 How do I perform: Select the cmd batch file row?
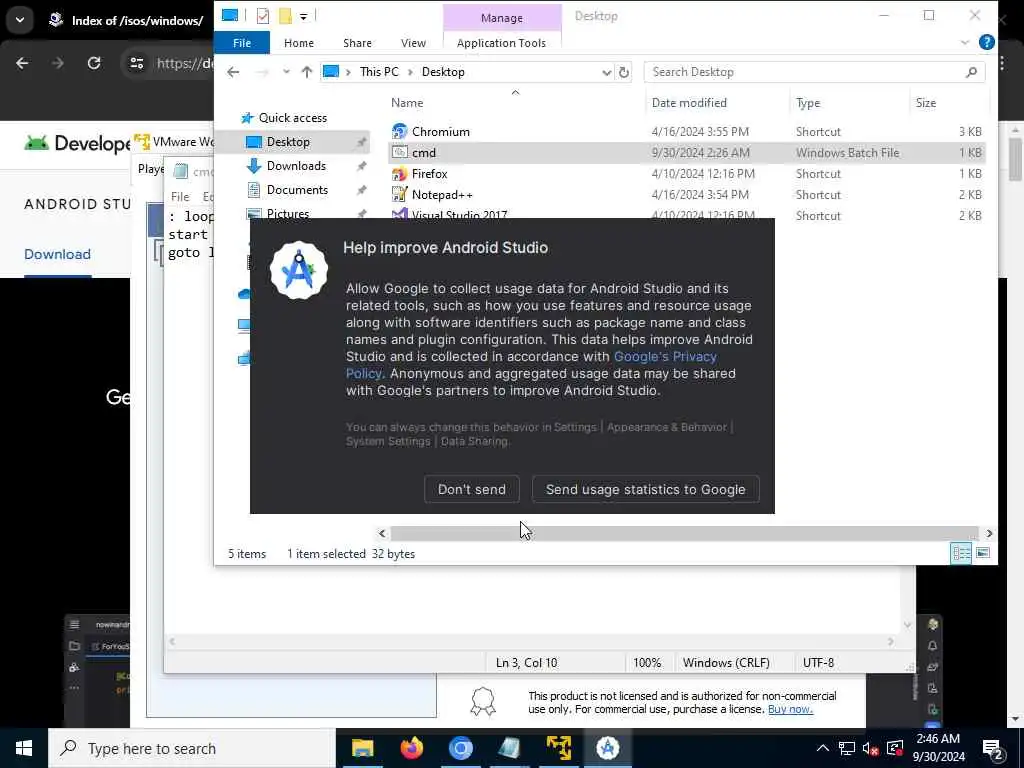[686, 153]
